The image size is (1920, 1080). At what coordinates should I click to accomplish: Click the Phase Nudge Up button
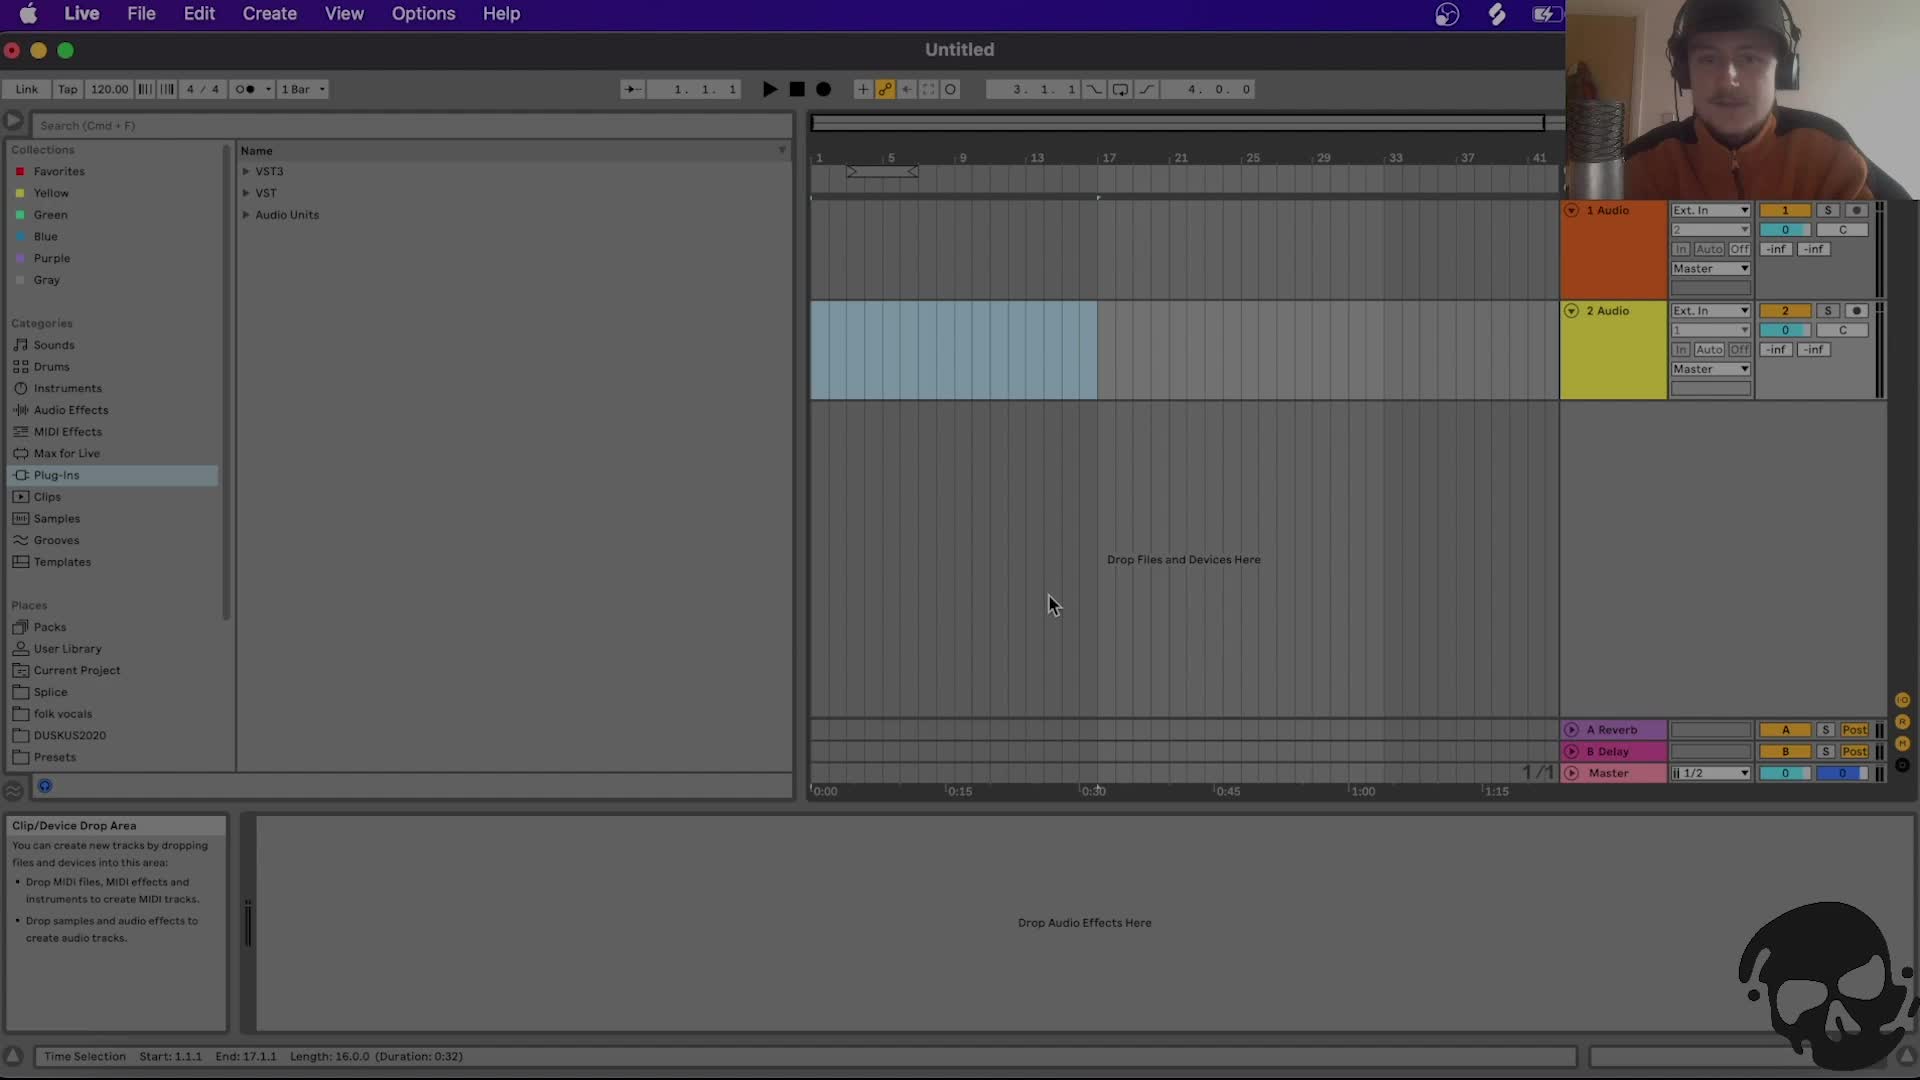167,89
